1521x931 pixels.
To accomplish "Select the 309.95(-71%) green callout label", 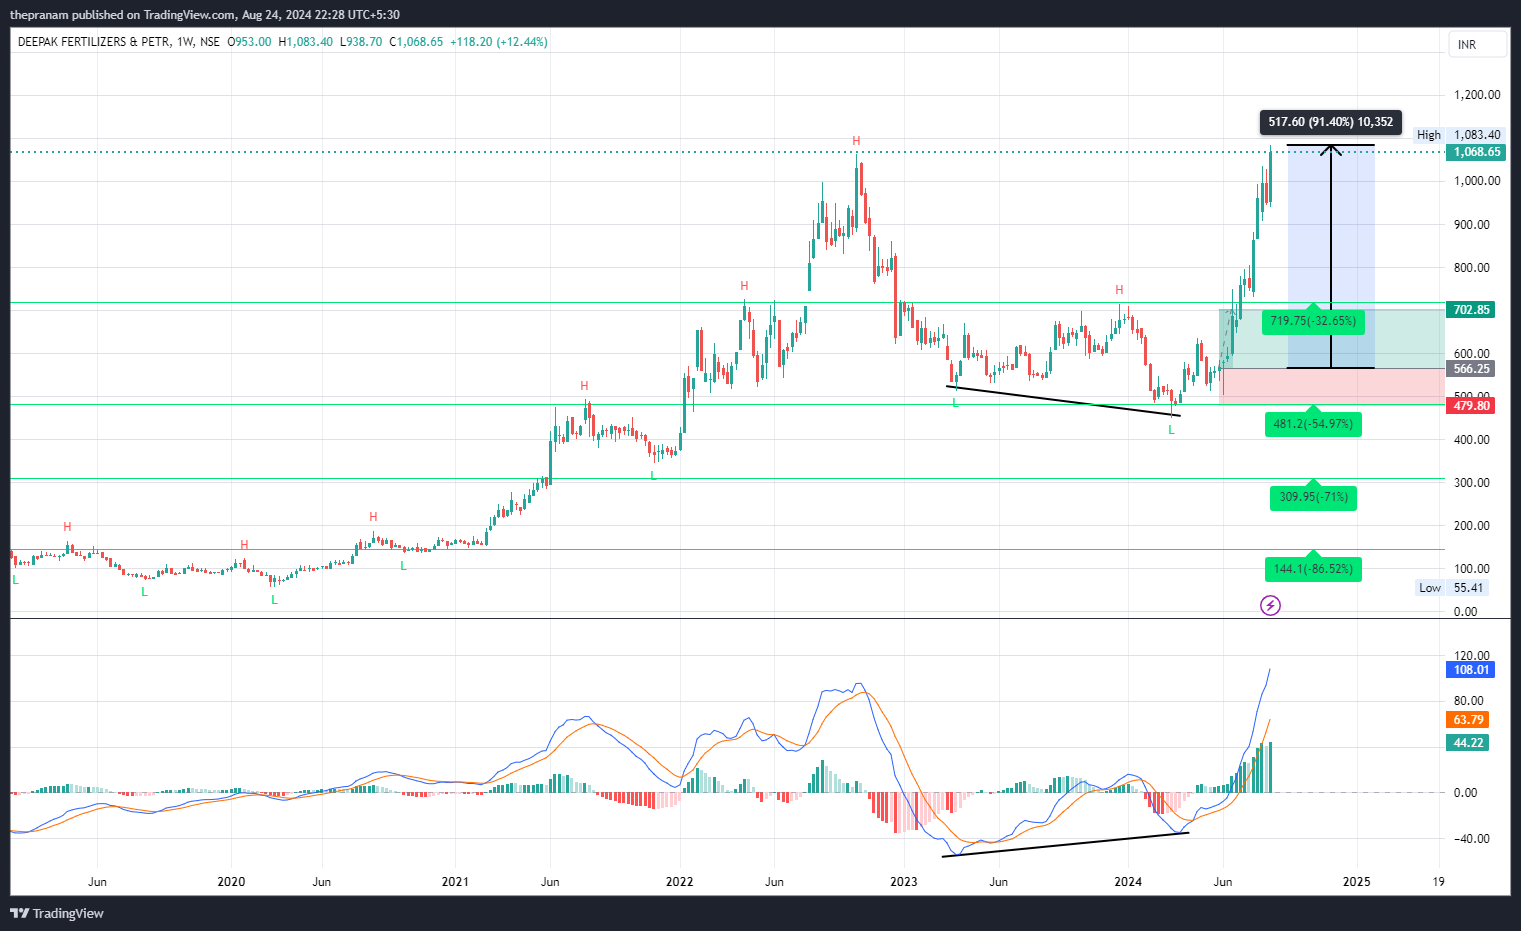I will (1313, 497).
